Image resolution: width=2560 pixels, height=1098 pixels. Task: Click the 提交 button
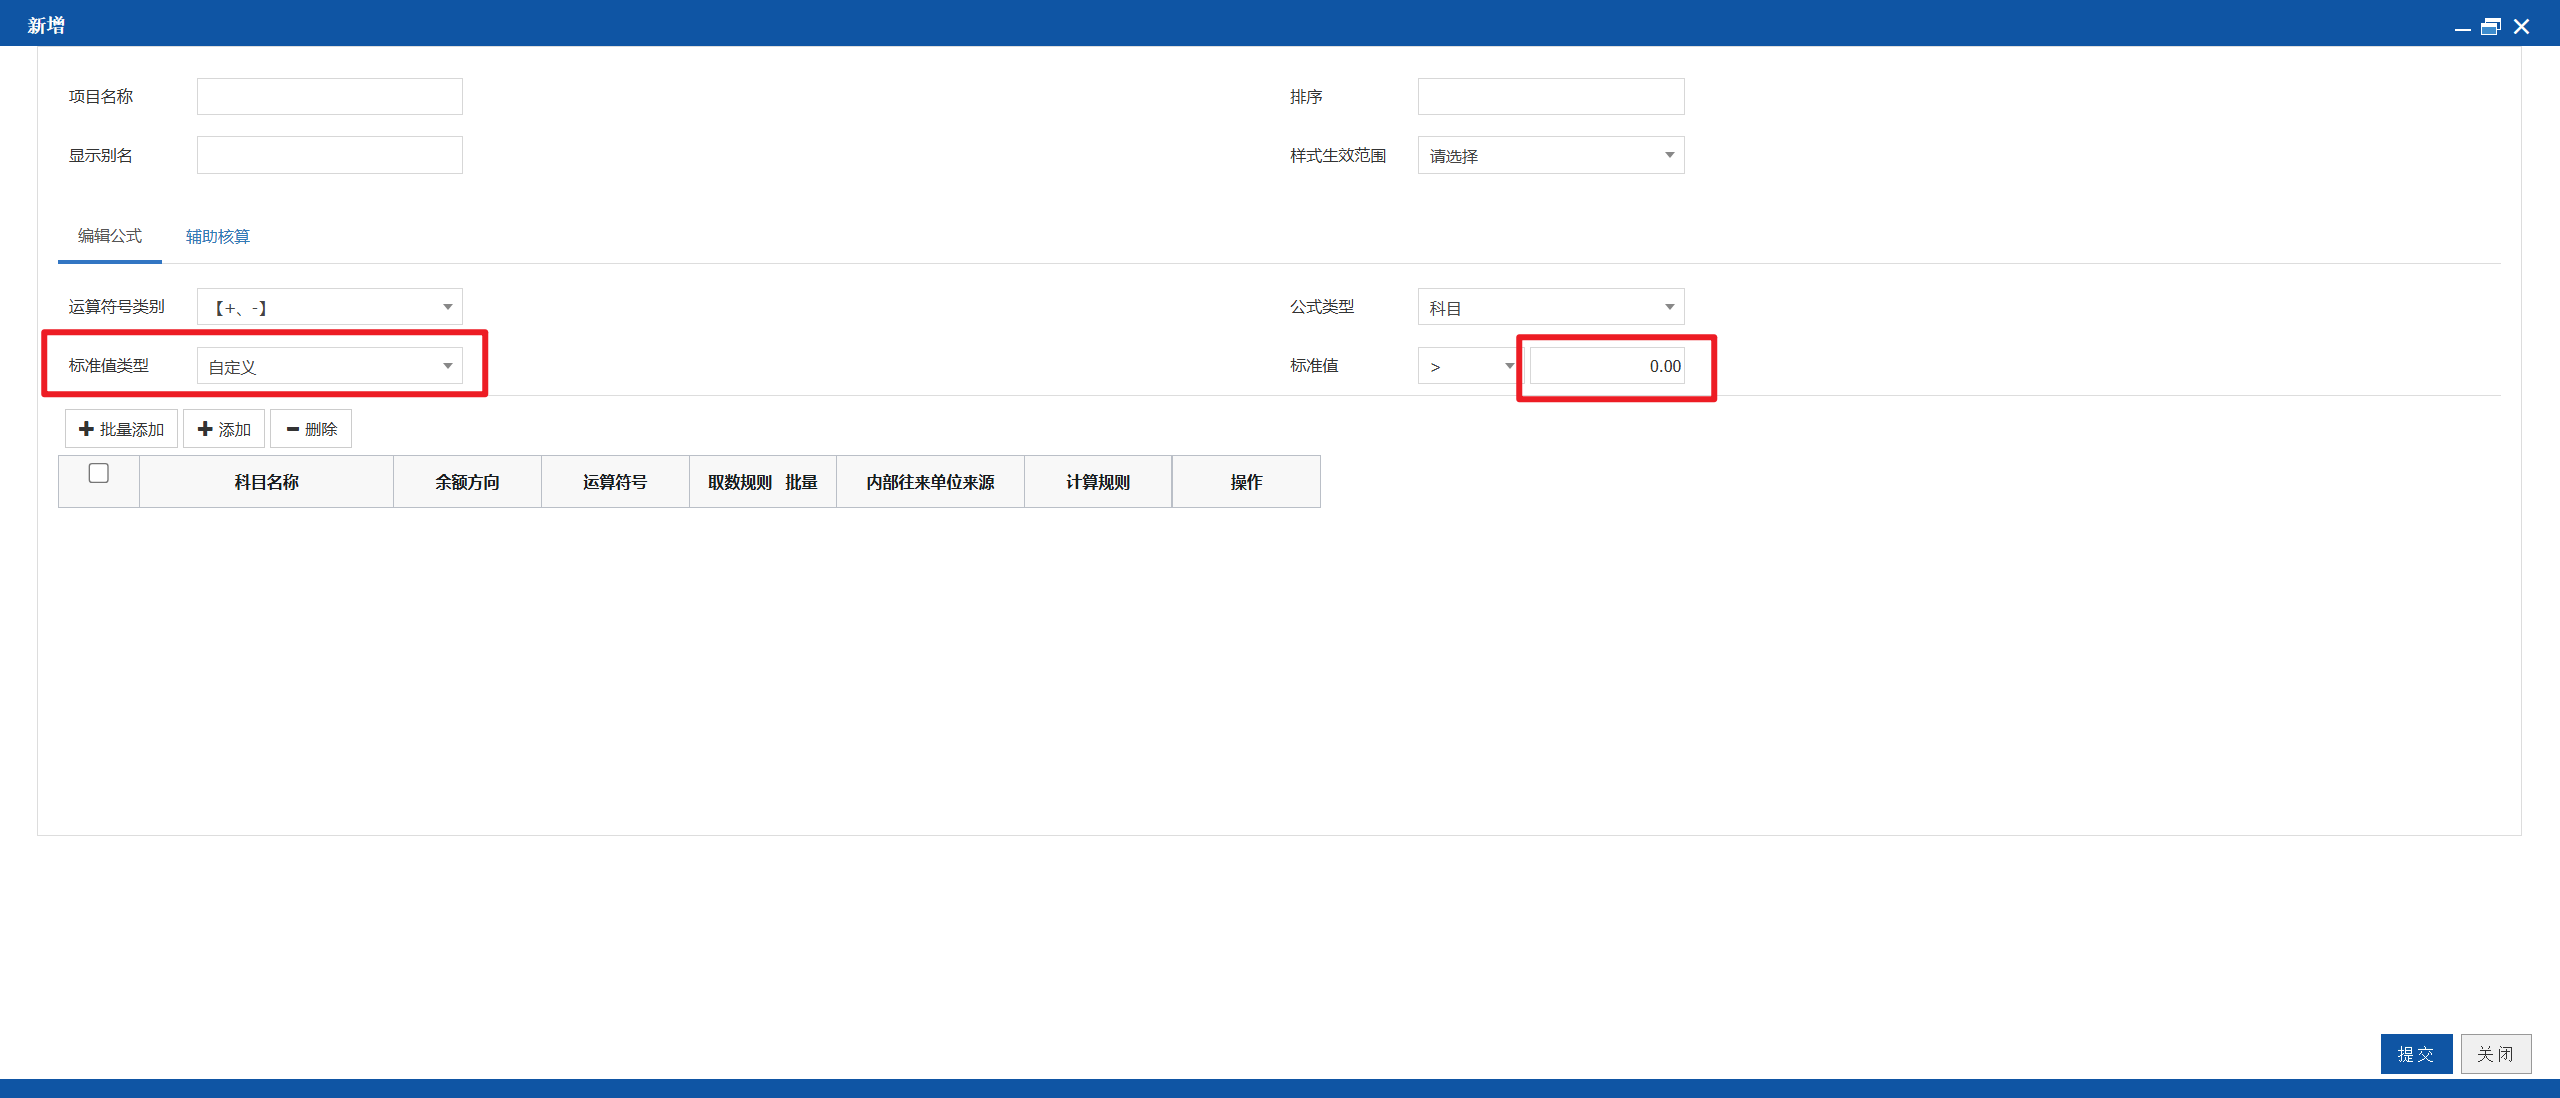[2416, 1054]
